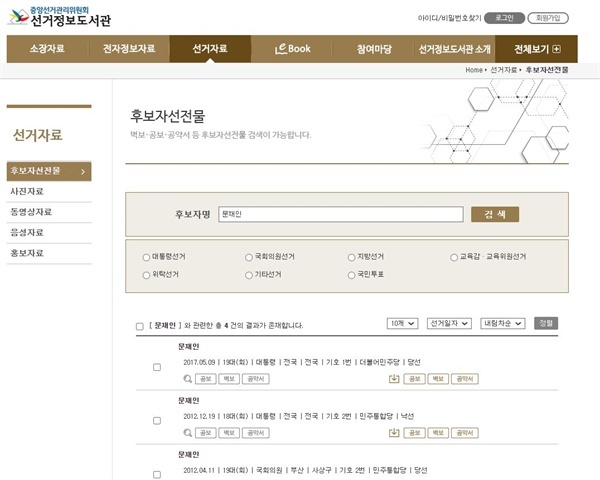Select the 국회의원선거 radio button
Screen dimensions: 600x480
click(x=248, y=256)
